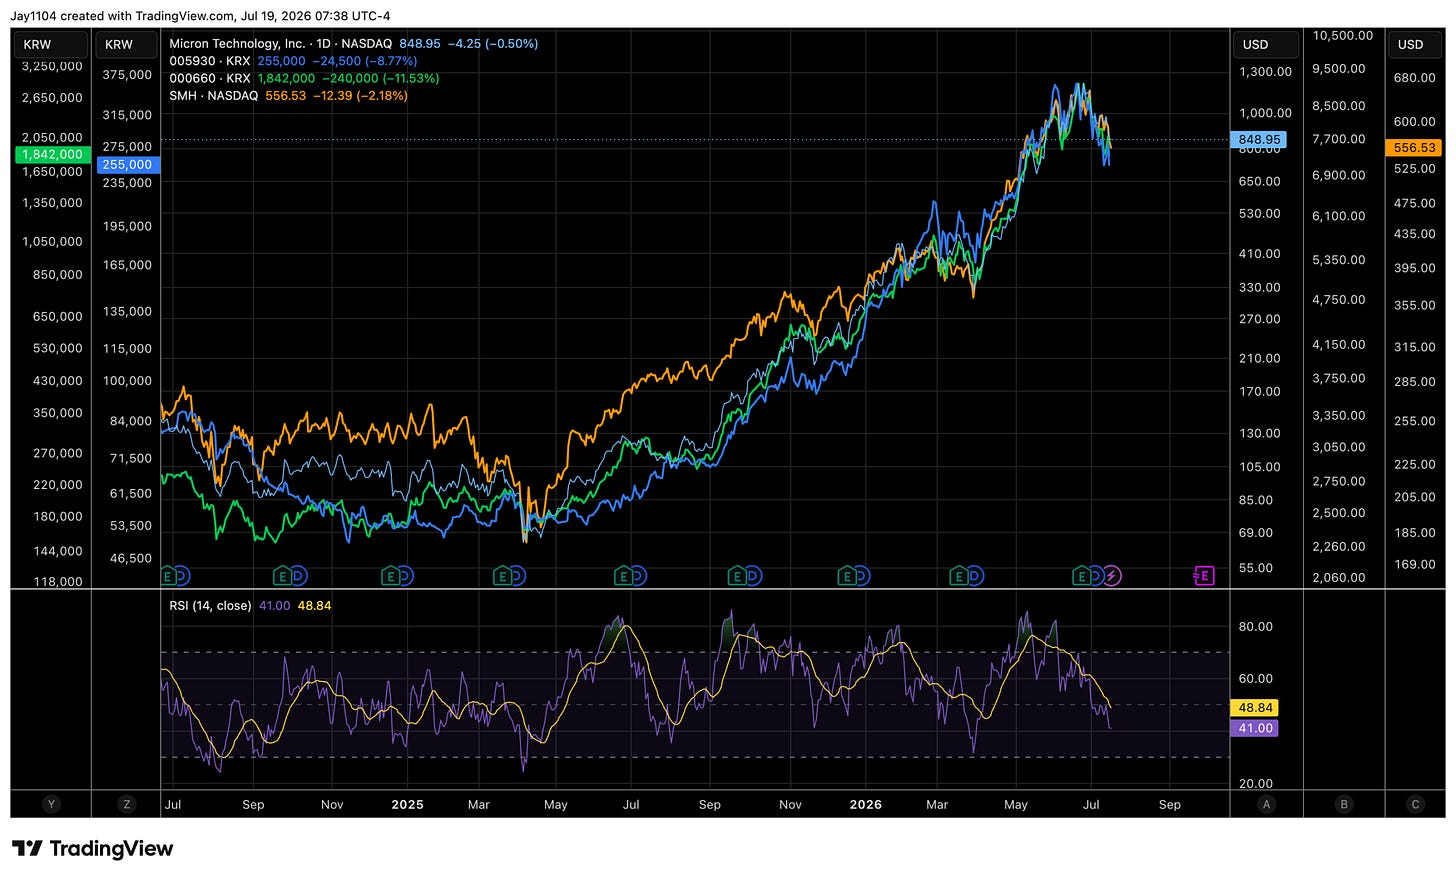Click the 3,250,000 axis value

pos(51,66)
